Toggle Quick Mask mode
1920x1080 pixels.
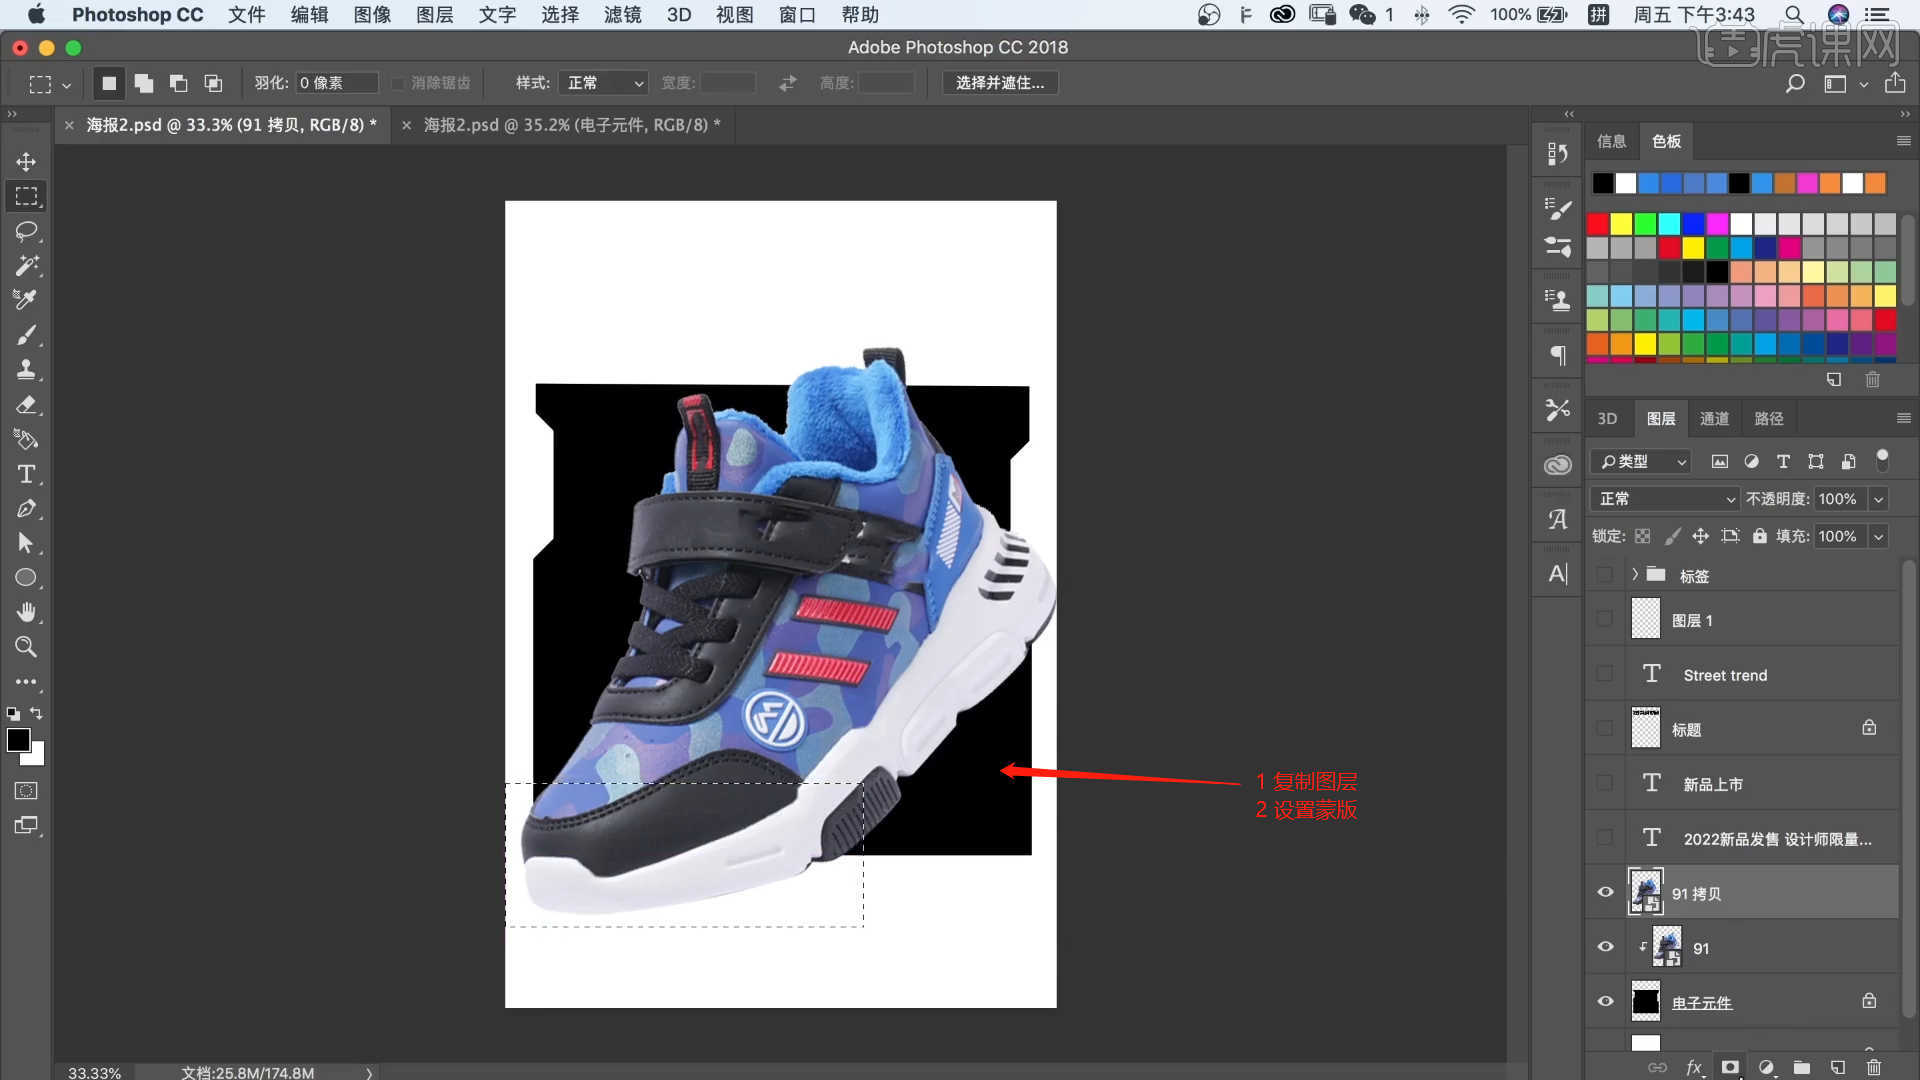point(26,791)
